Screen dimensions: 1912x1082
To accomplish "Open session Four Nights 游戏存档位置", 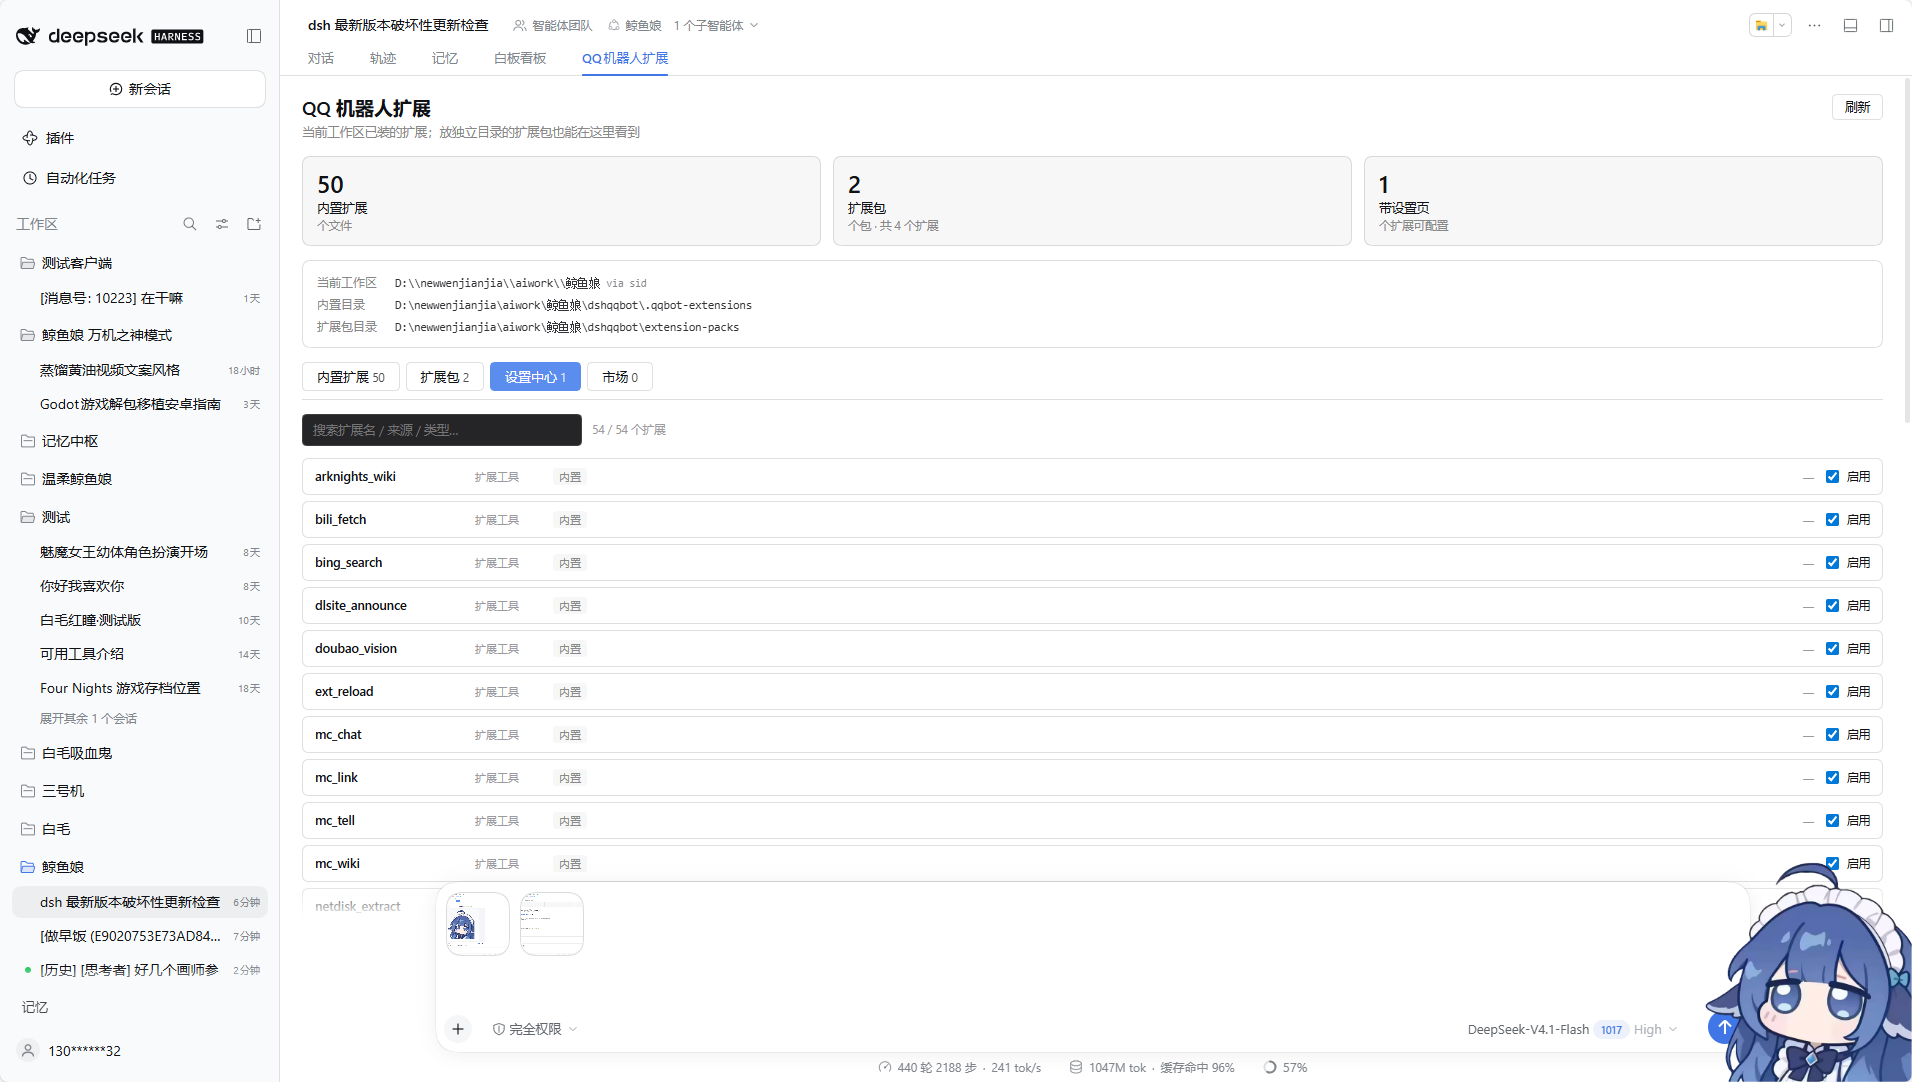I will 140,688.
